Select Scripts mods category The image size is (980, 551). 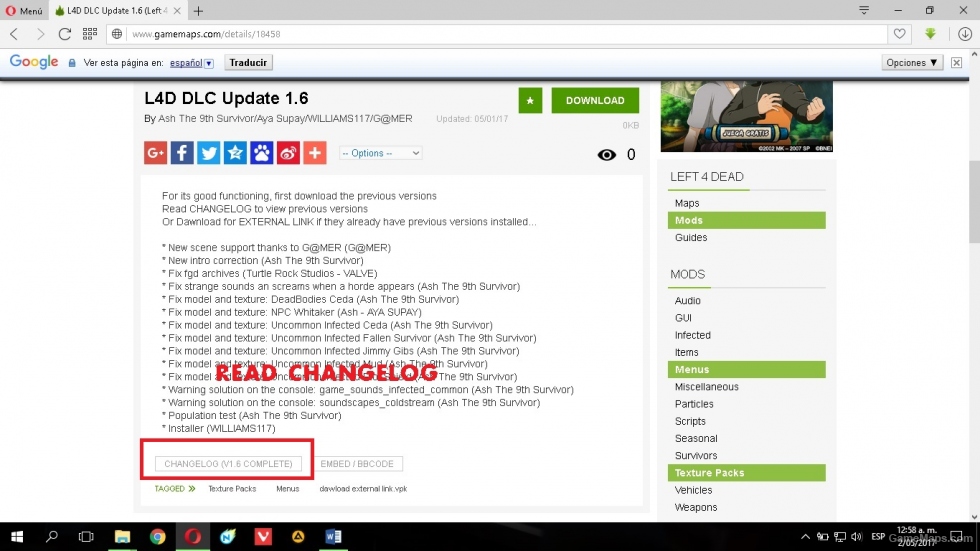pos(690,421)
